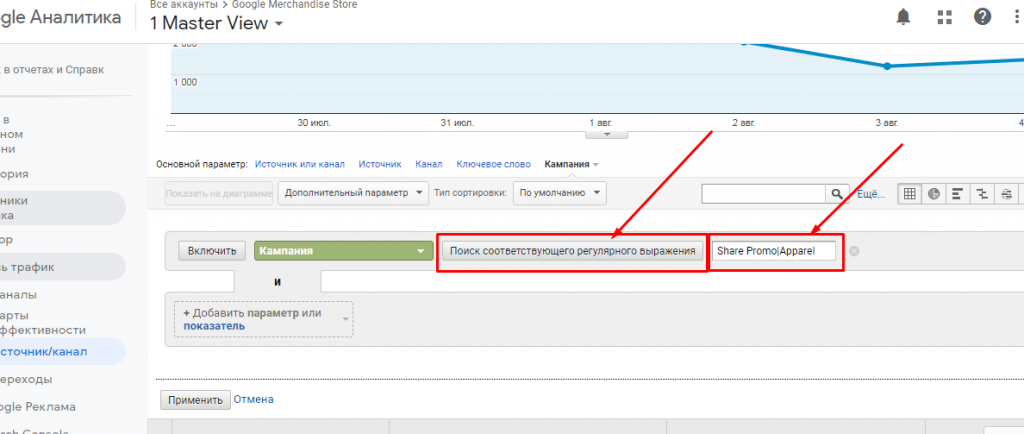The height and width of the screenshot is (434, 1024).
Task: Click the Отмена link
Action: [253, 399]
